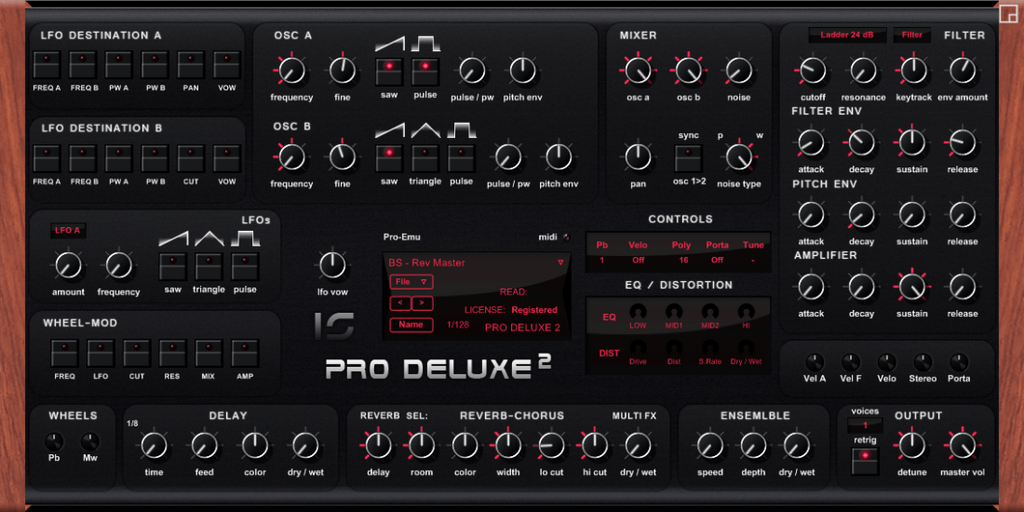Click the Dry / Wet distortion knob
The image size is (1024, 512).
point(746,347)
